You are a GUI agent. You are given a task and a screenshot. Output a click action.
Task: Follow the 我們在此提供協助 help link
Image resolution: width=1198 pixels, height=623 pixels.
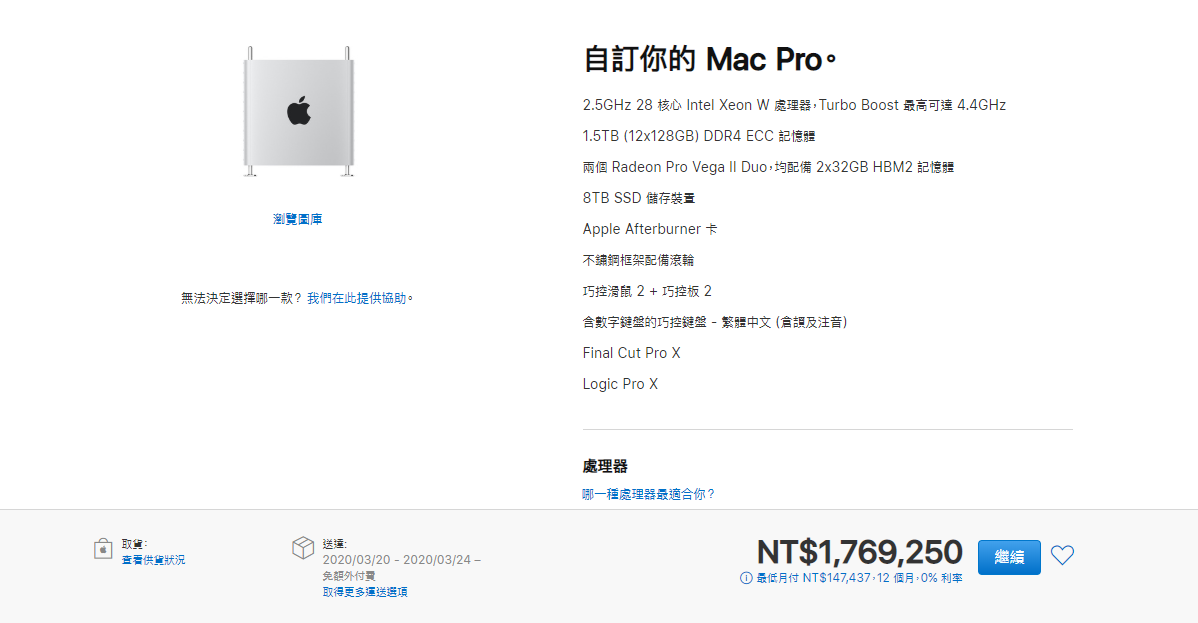[x=357, y=298]
